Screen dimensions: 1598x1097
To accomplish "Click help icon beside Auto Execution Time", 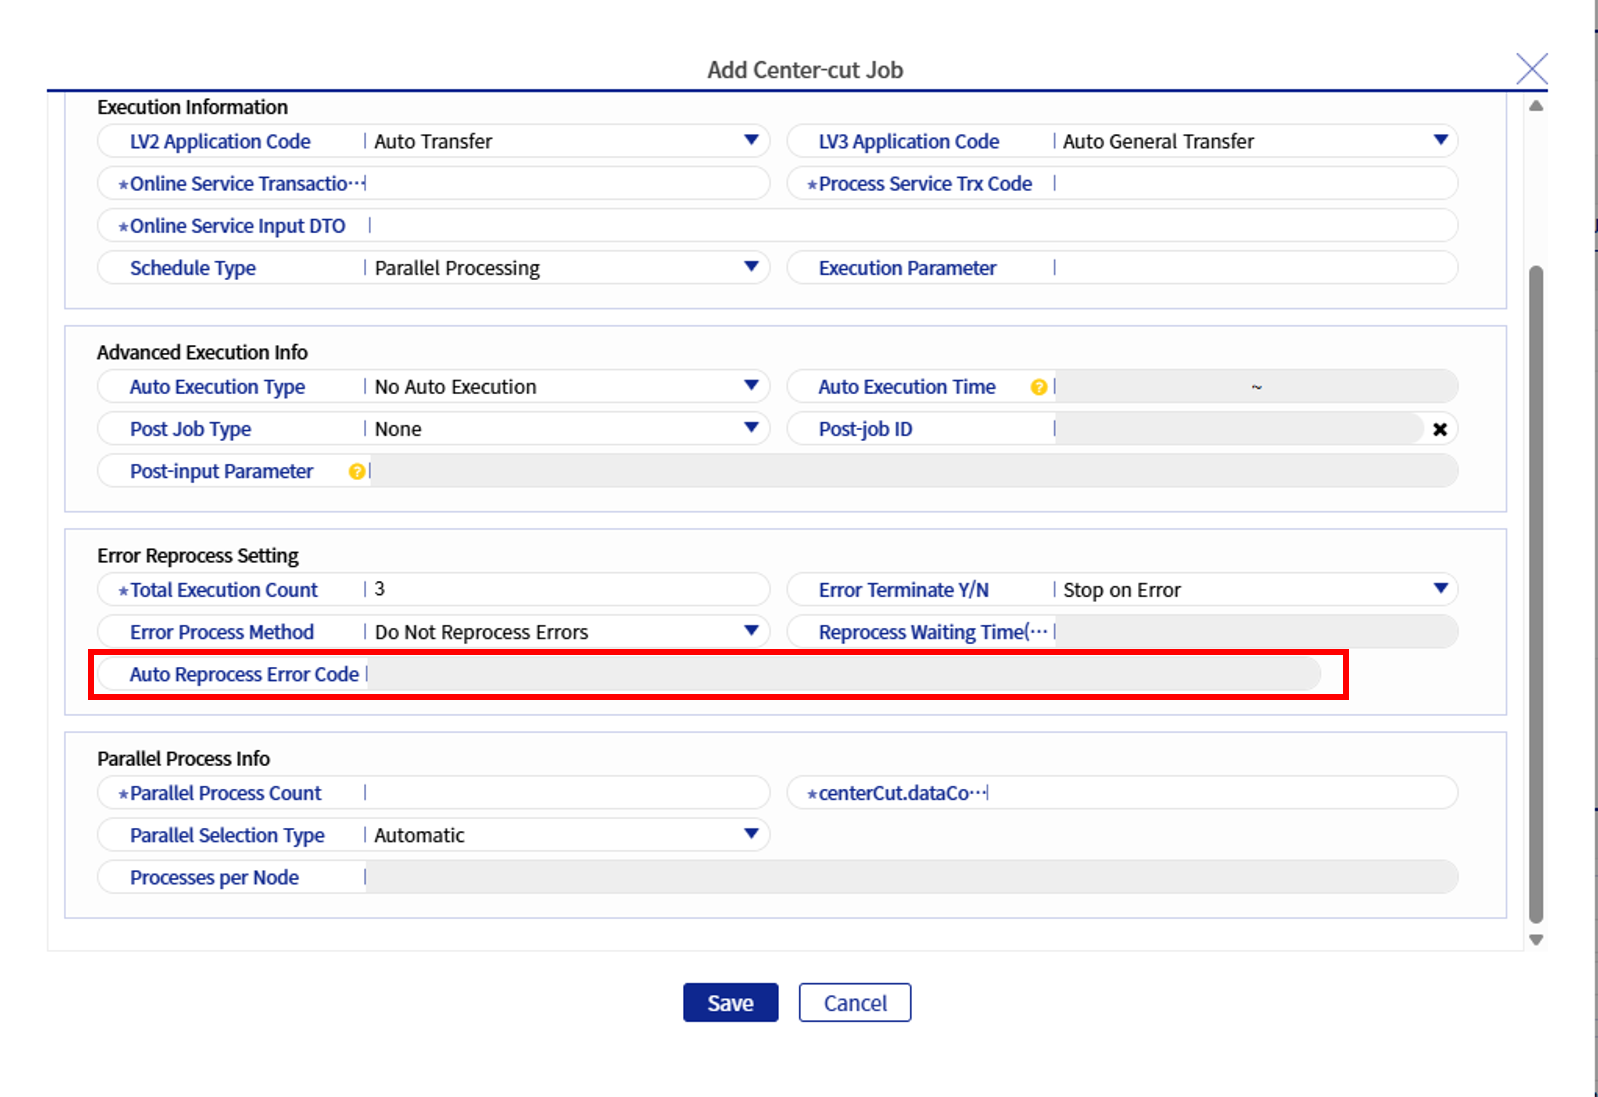I will coord(1038,387).
